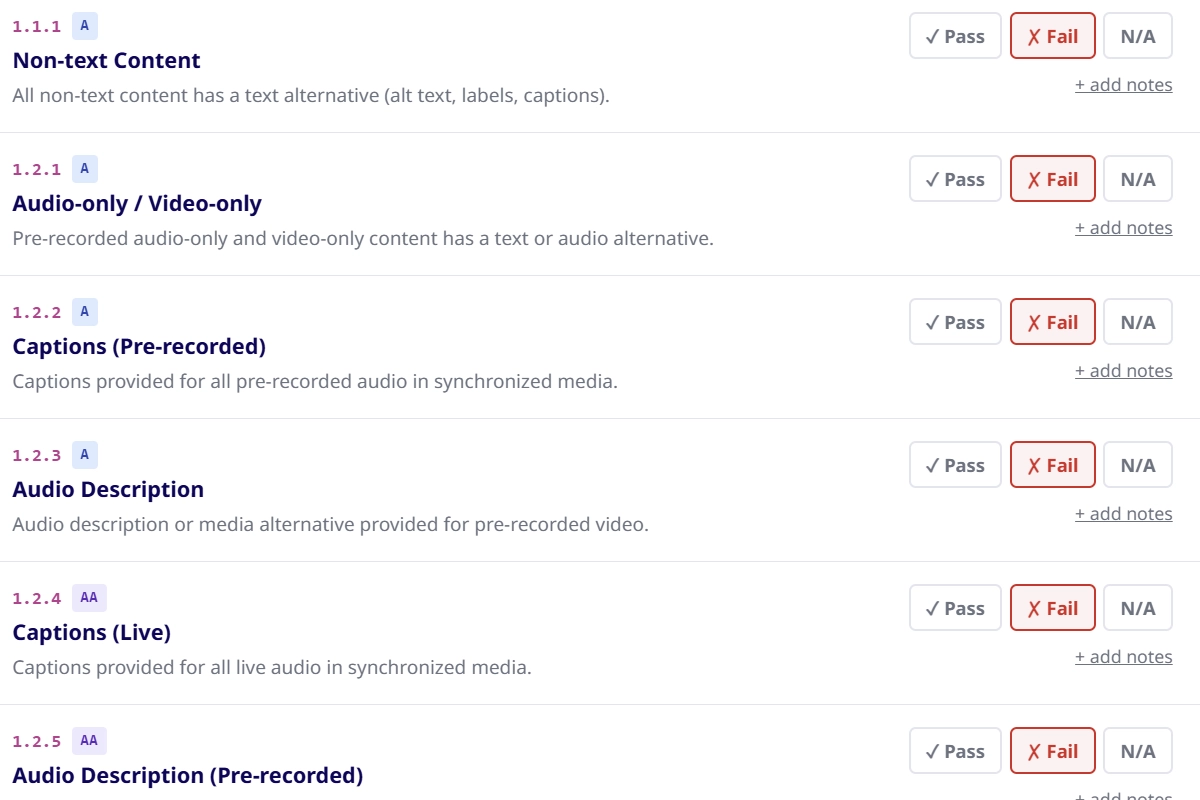Select Fail for 1.2.1 Audio-only / Video-only
Screen dimensions: 1200x800
tap(1052, 179)
